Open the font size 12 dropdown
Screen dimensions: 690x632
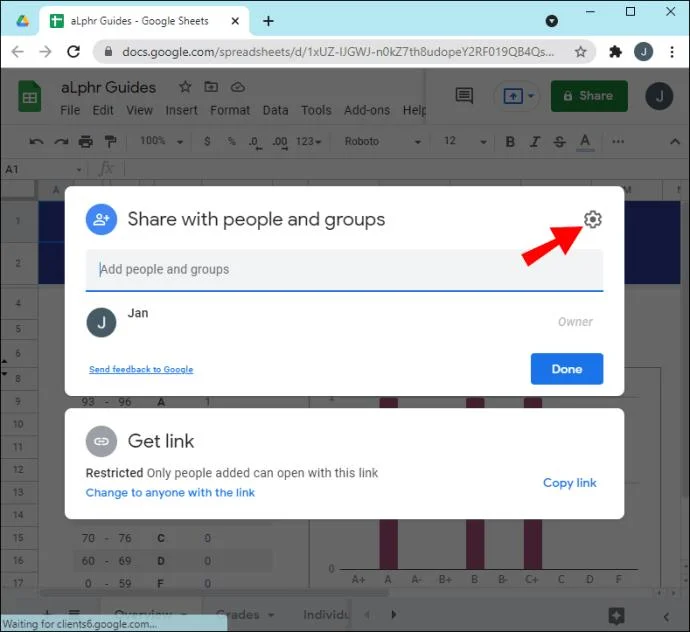(465, 141)
